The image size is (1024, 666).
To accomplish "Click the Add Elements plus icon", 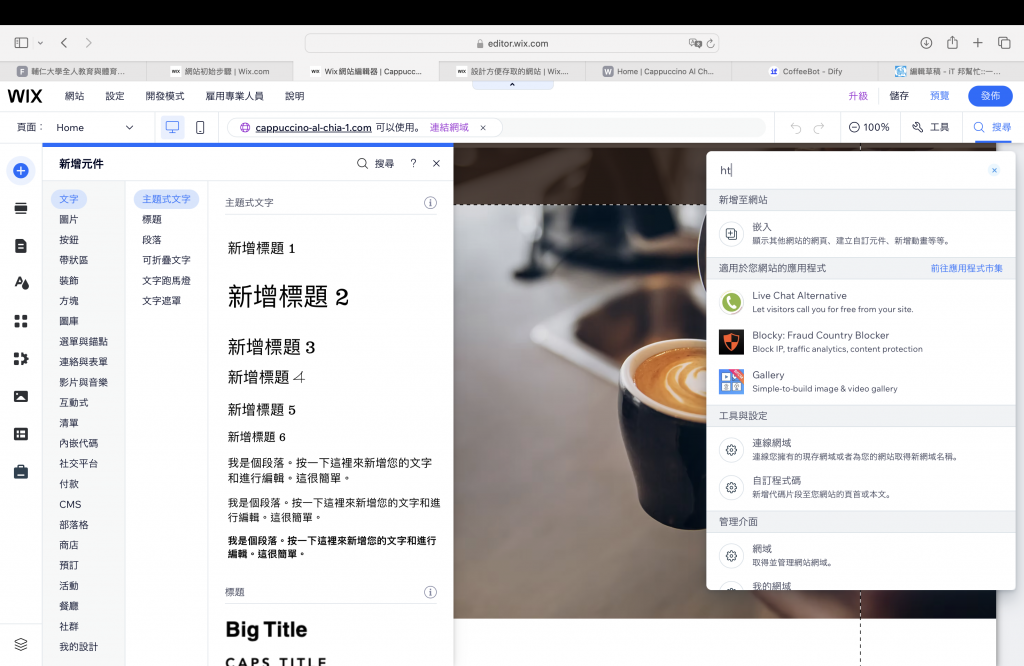I will (21, 170).
